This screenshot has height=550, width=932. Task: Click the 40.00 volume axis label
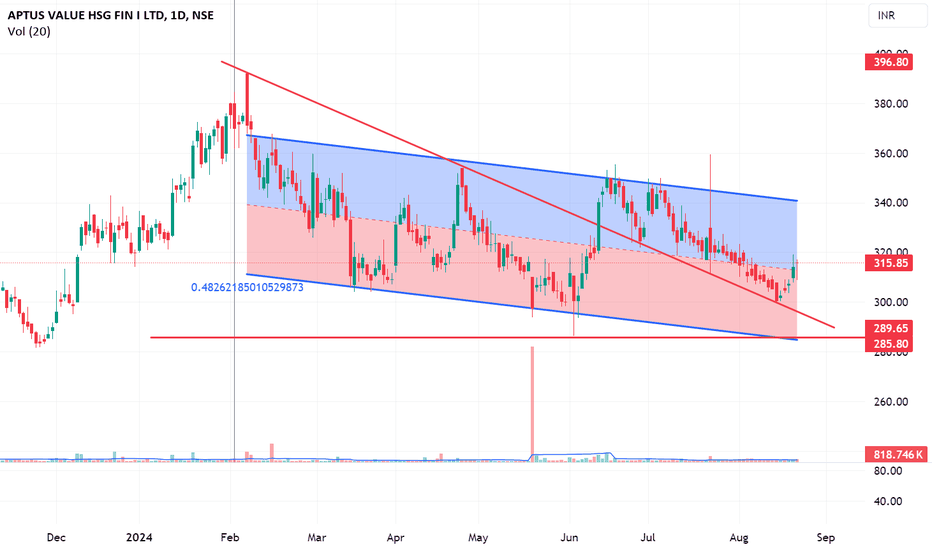(888, 501)
